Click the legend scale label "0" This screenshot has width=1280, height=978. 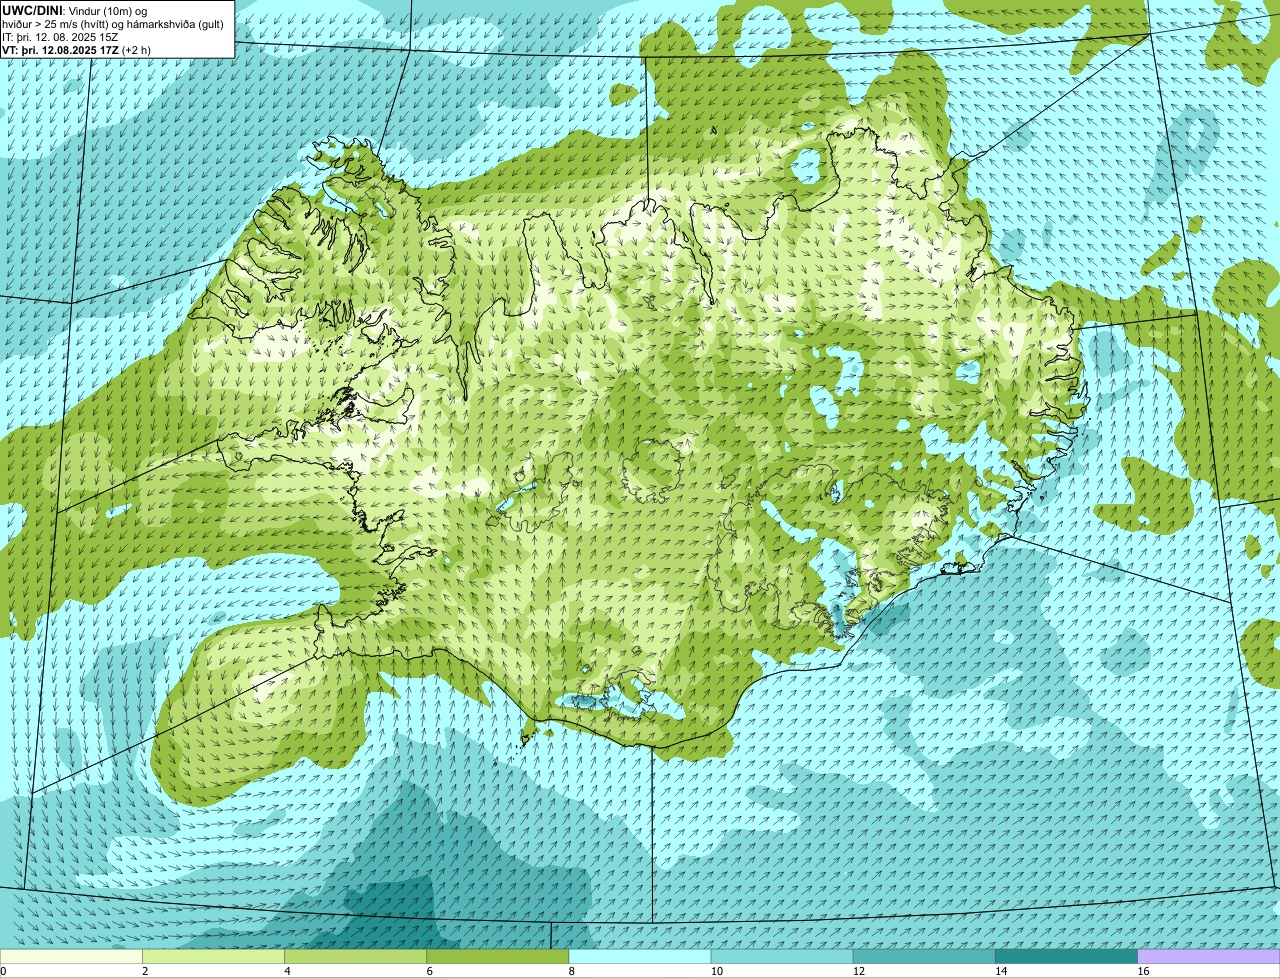(x=4, y=971)
